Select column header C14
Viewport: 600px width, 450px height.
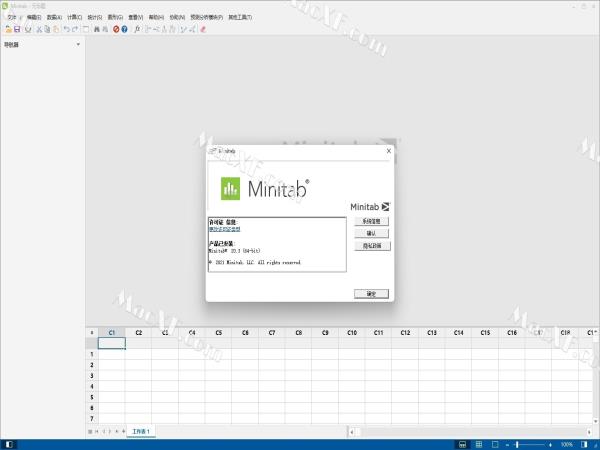click(x=458, y=333)
